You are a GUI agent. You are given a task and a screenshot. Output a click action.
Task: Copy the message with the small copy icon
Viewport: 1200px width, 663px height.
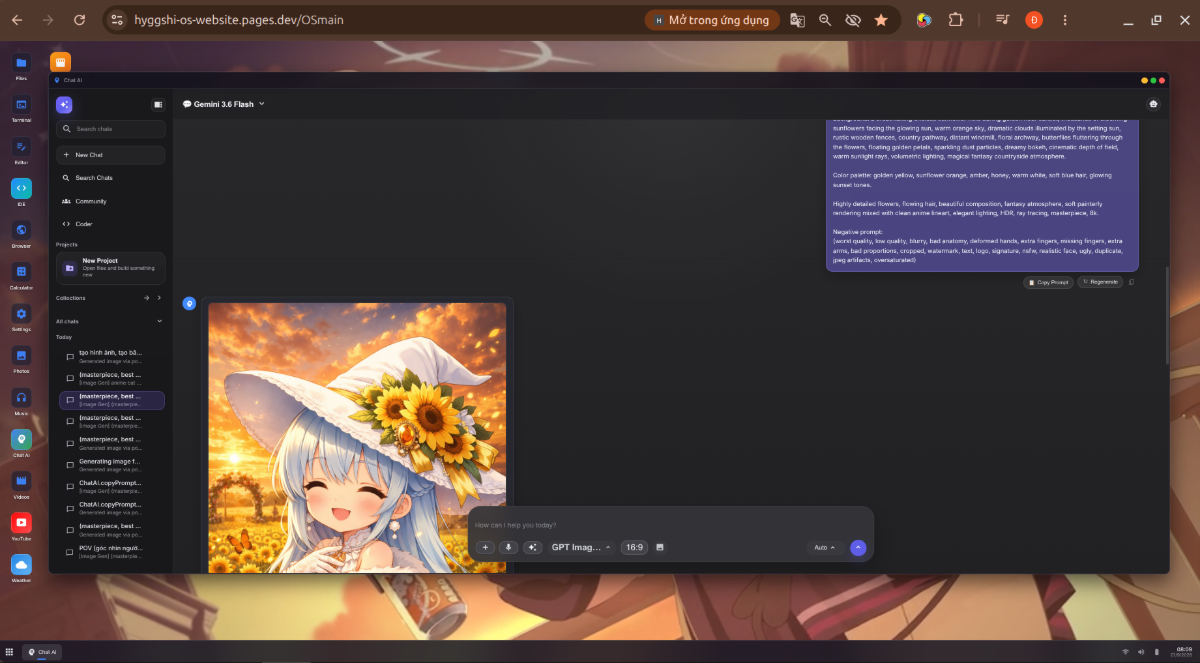1132,282
